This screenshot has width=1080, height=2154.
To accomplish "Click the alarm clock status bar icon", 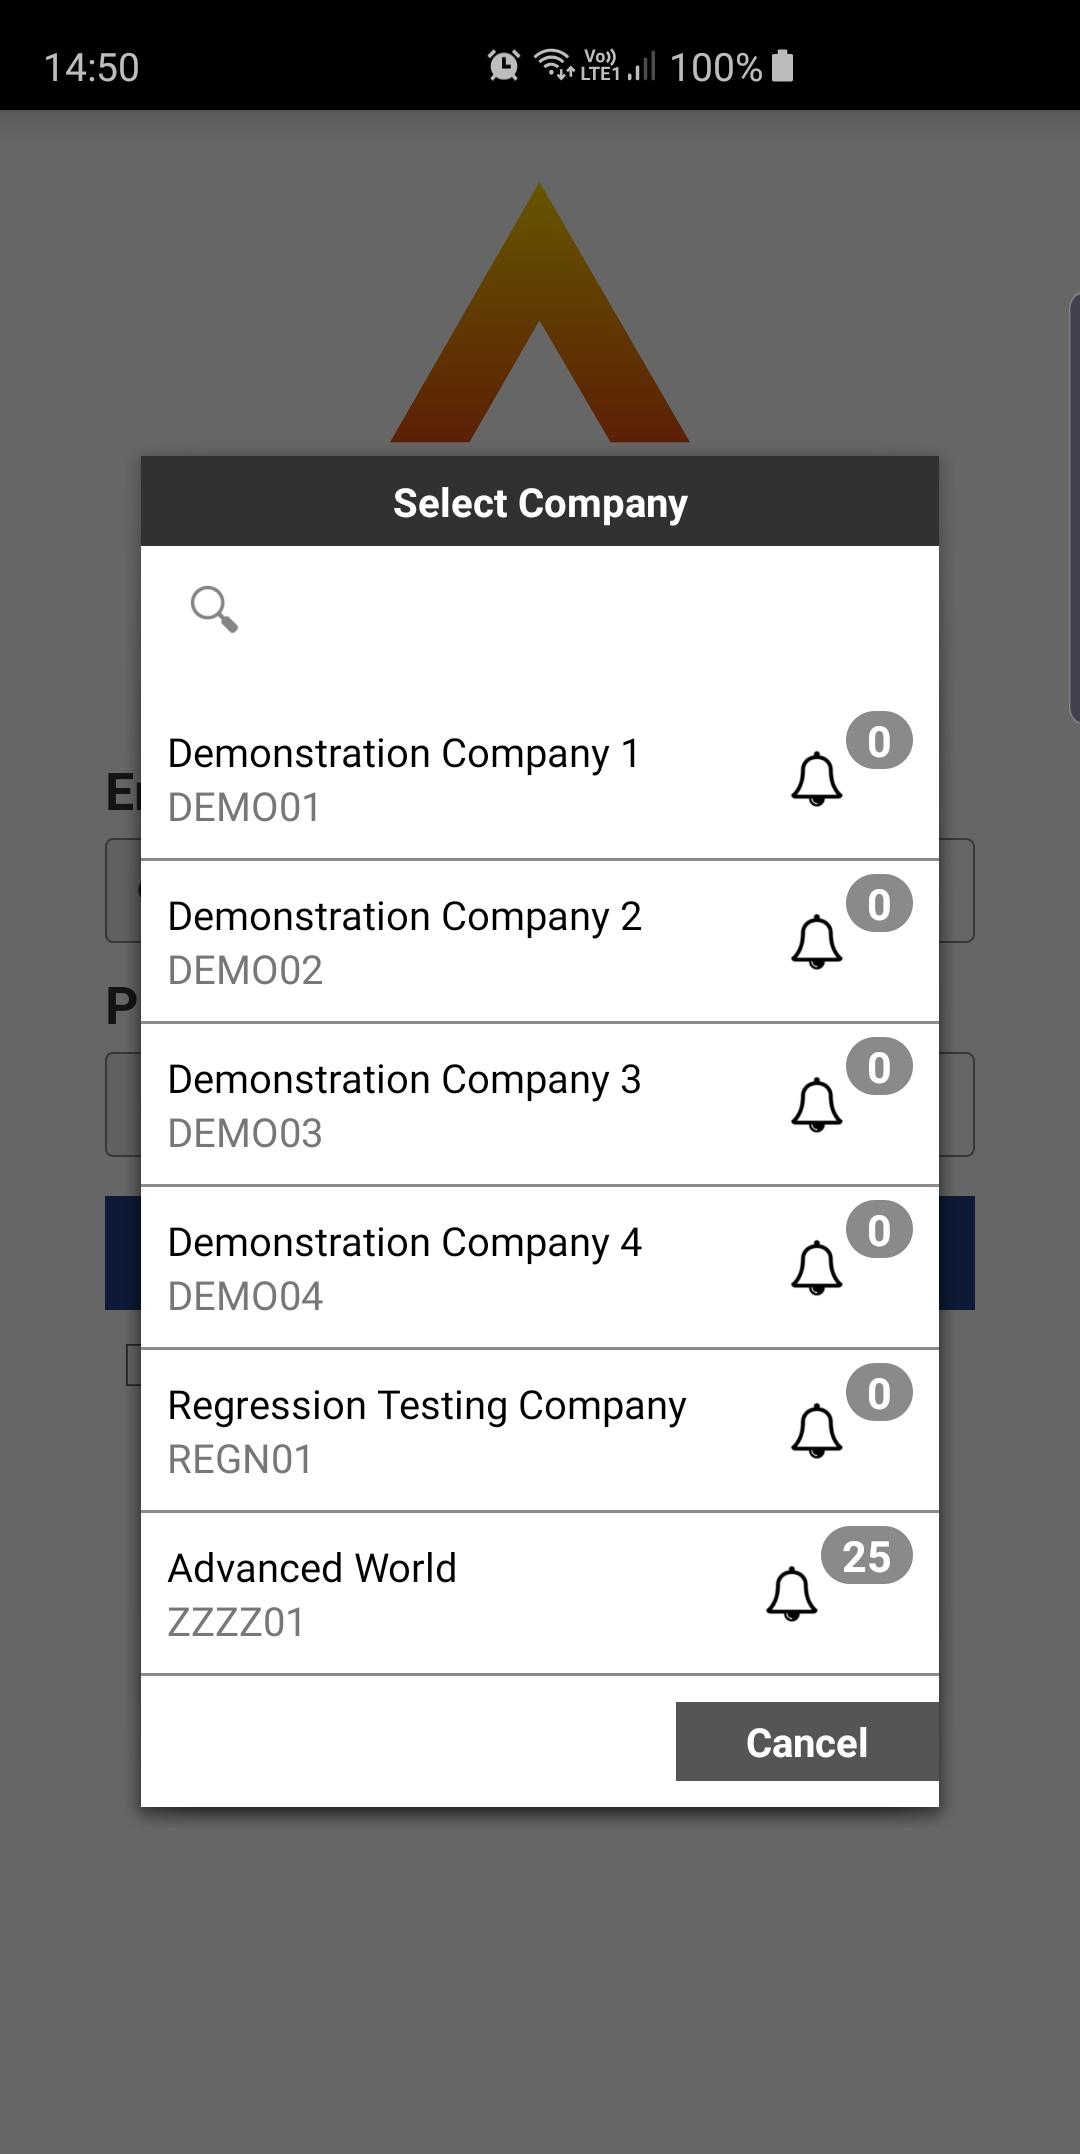I will (503, 66).
